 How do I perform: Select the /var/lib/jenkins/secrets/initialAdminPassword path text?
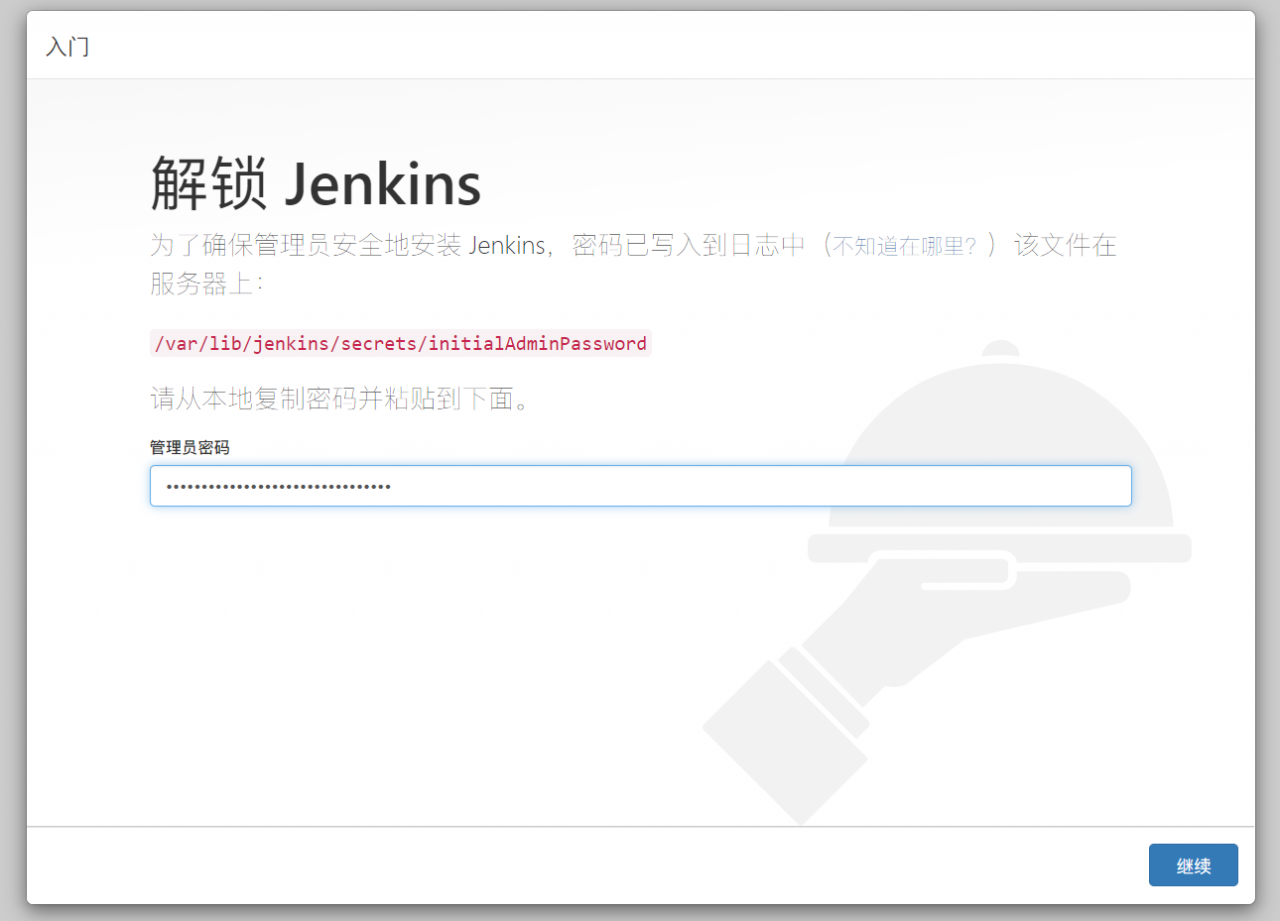click(x=400, y=344)
